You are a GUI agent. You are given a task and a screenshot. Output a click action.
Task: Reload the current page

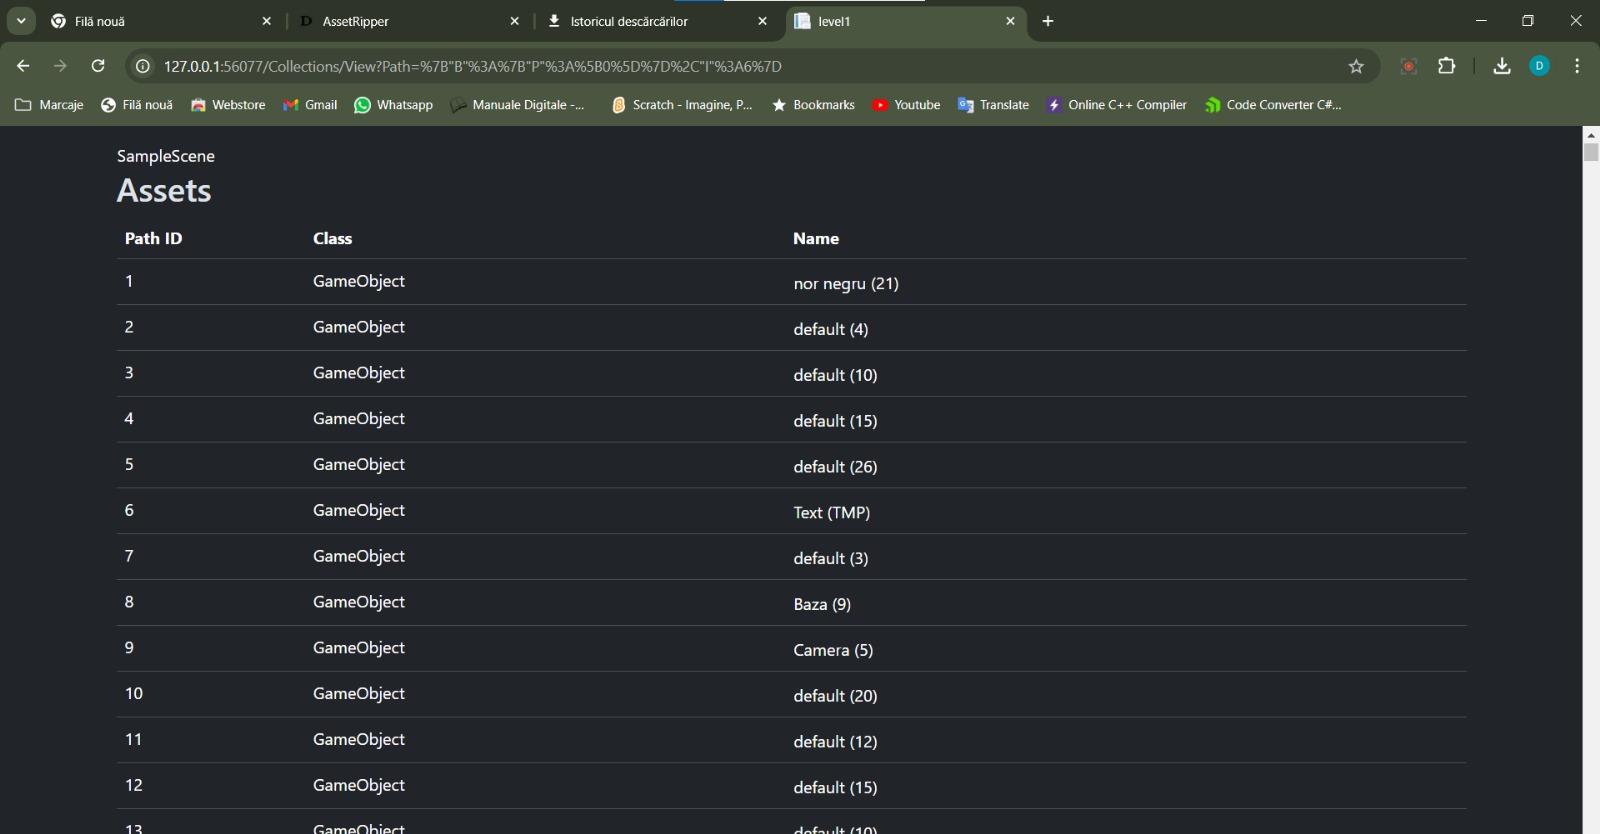pyautogui.click(x=98, y=66)
